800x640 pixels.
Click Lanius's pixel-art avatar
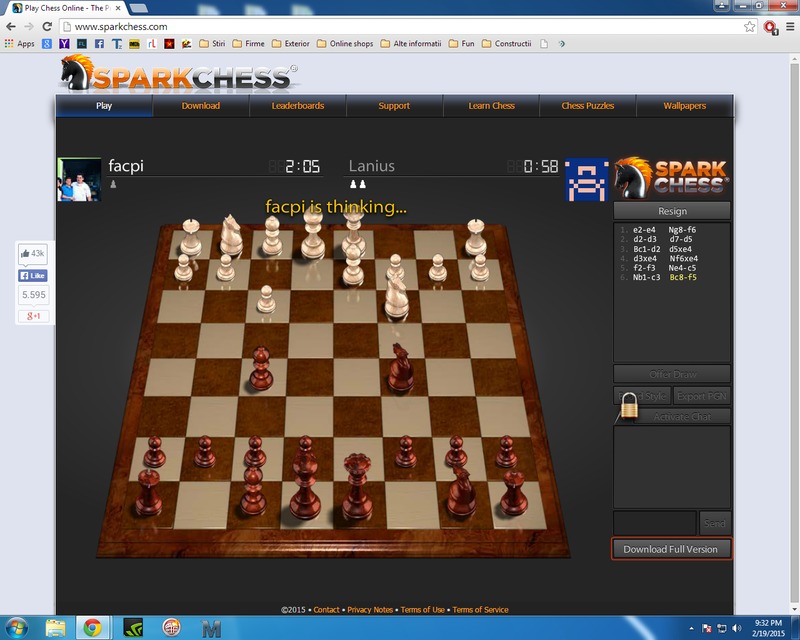[x=587, y=180]
